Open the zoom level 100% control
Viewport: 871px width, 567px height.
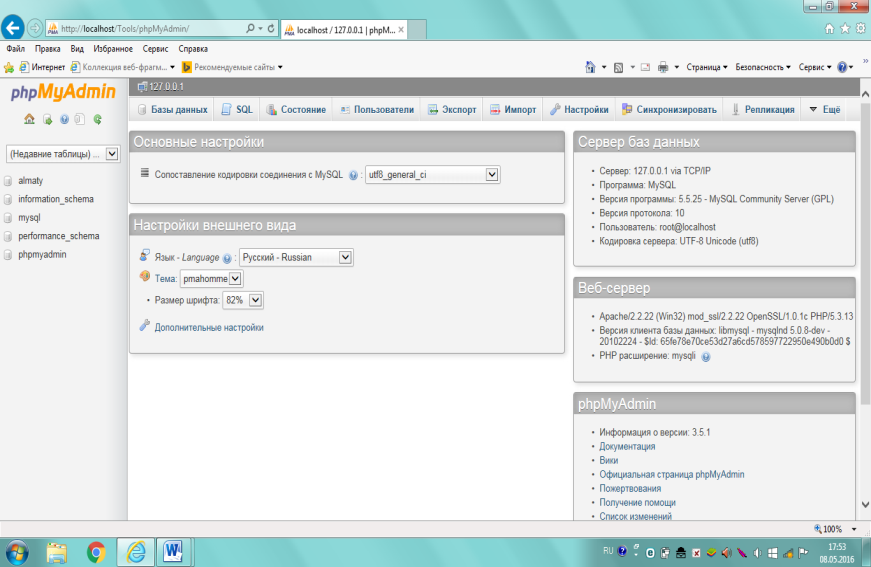835,529
